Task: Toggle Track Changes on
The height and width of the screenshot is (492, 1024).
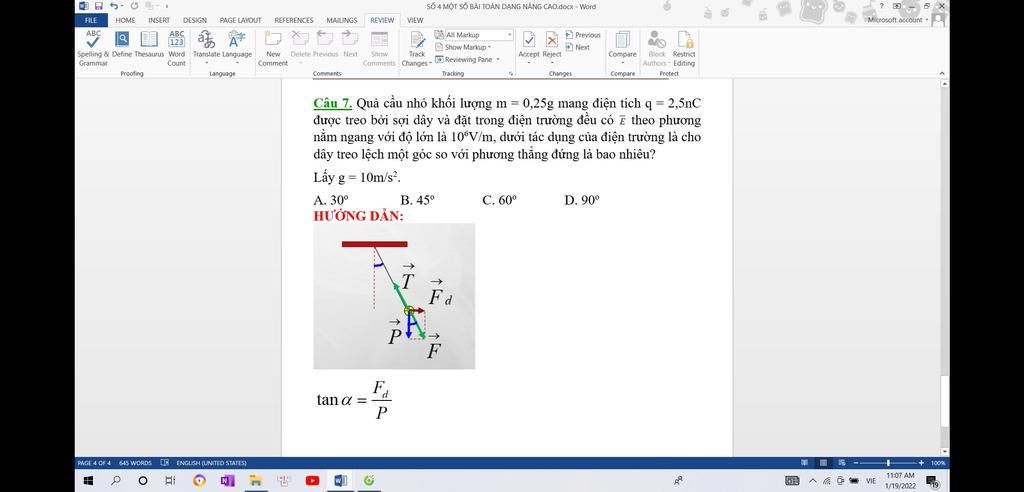Action: 417,48
